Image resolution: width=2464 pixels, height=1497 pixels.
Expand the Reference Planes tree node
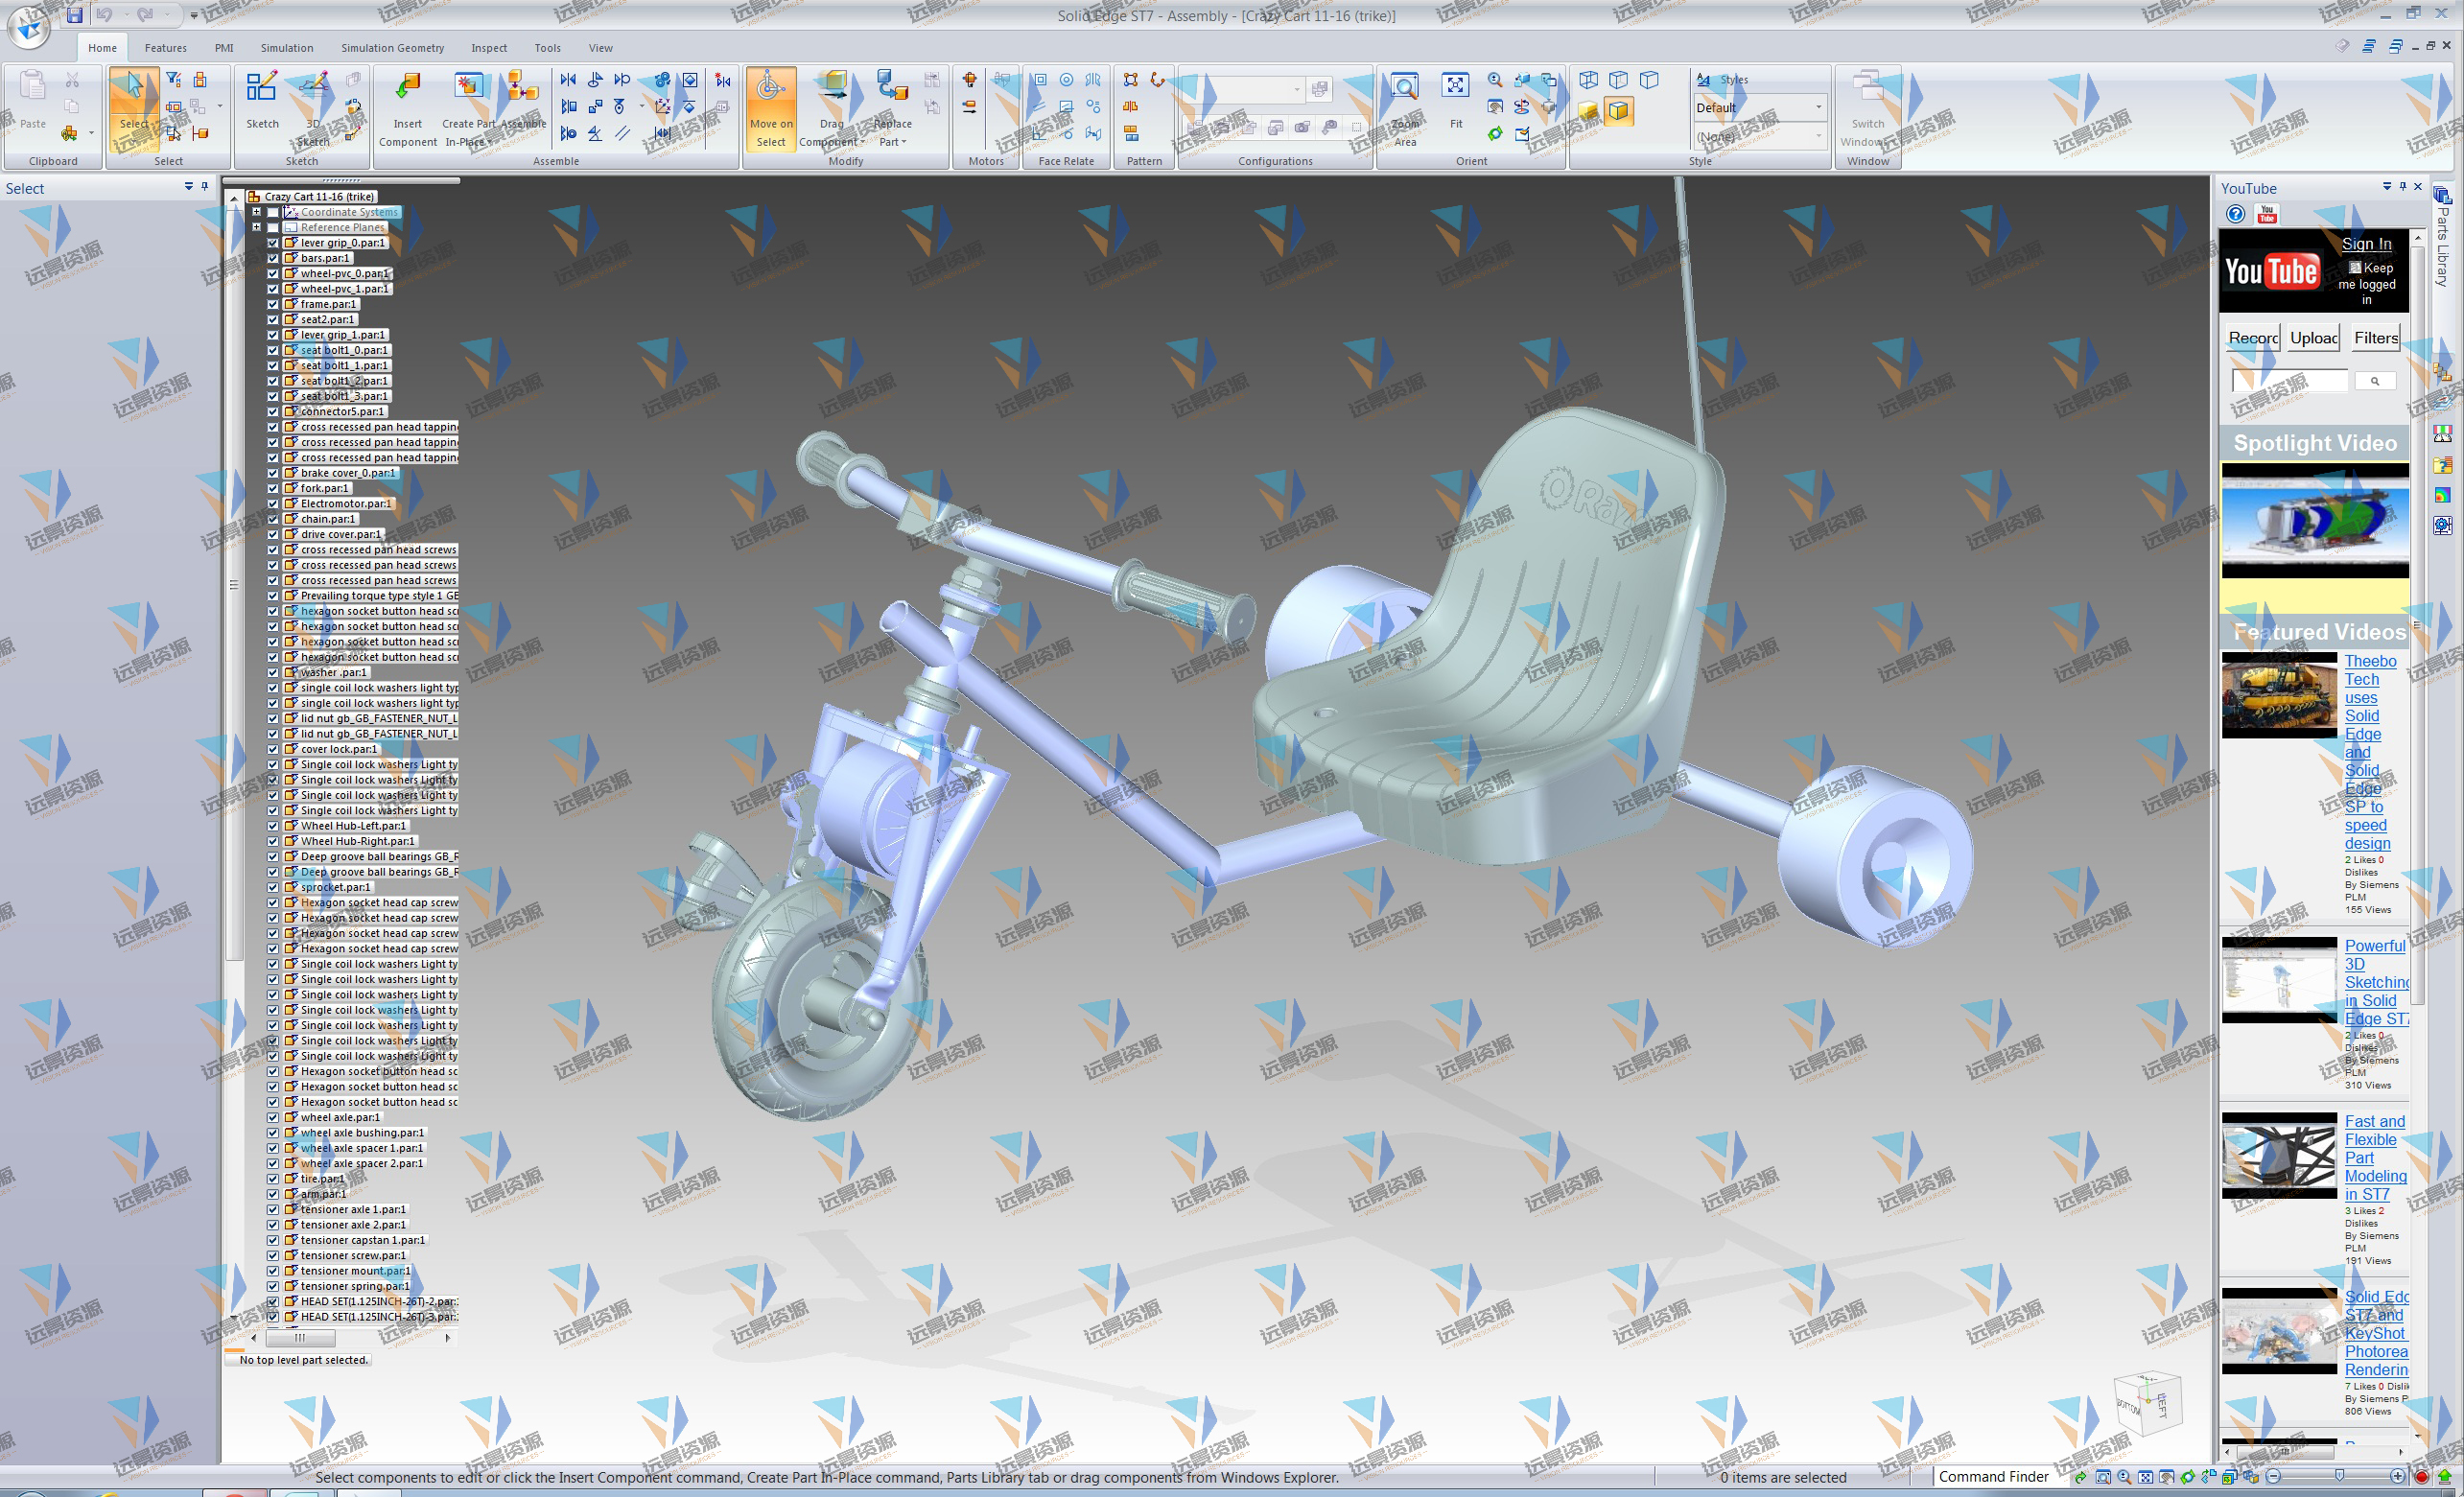click(256, 227)
